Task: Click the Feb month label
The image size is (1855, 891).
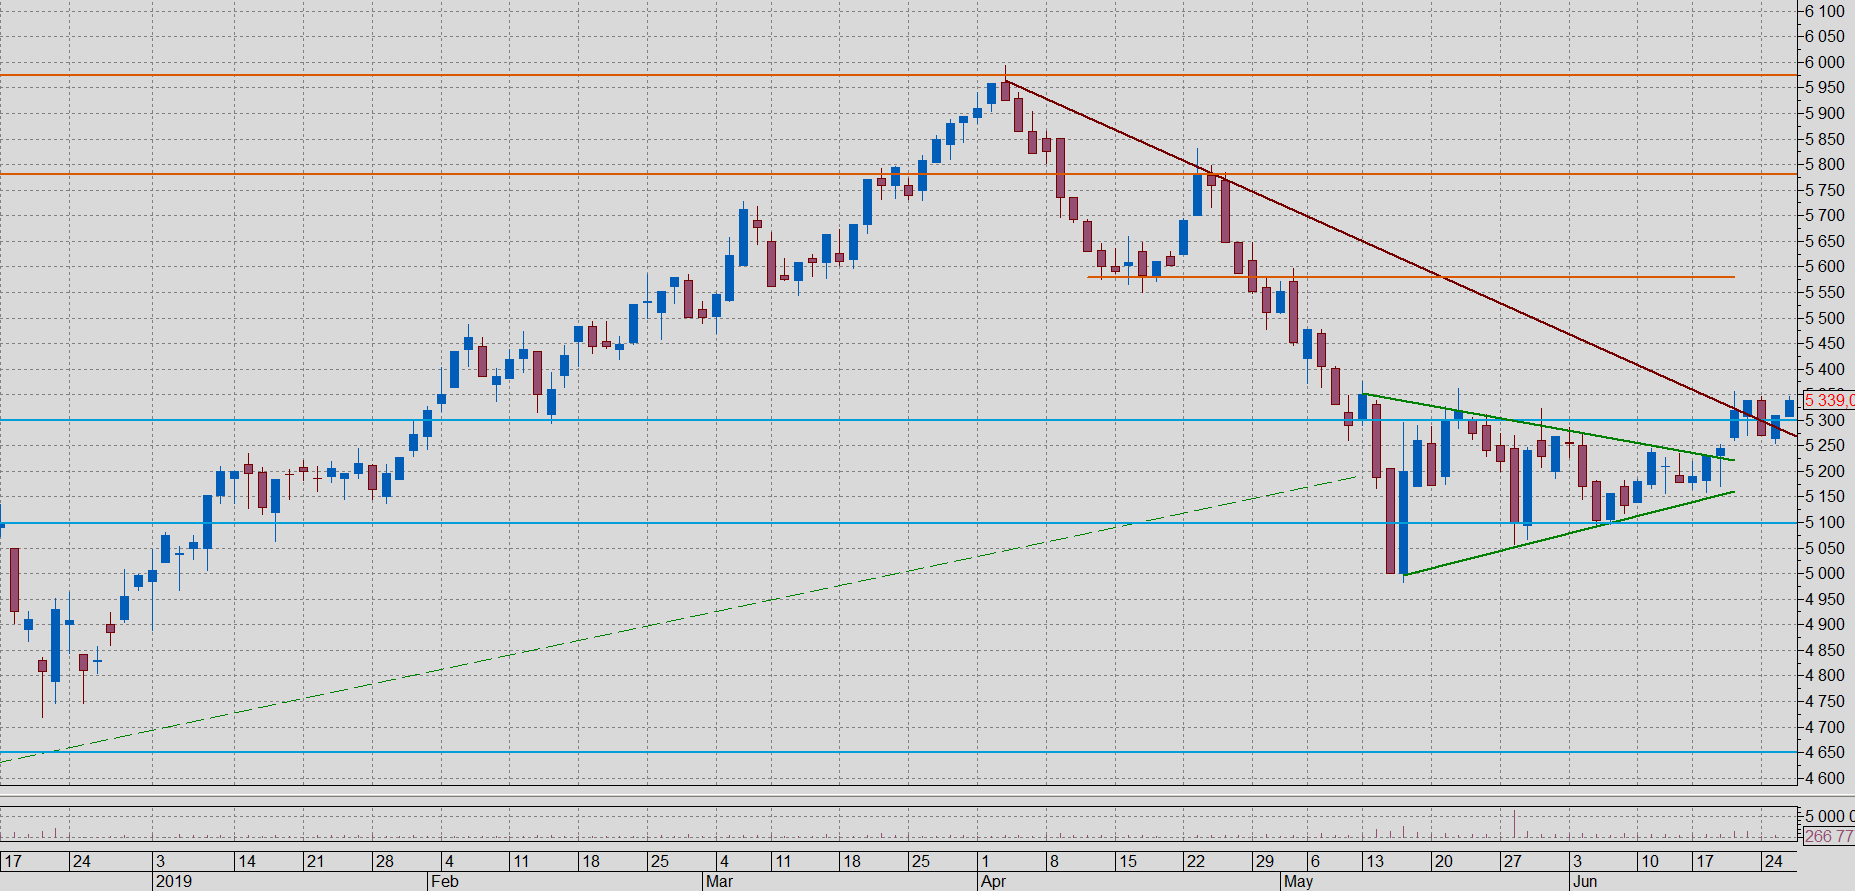Action: (444, 881)
